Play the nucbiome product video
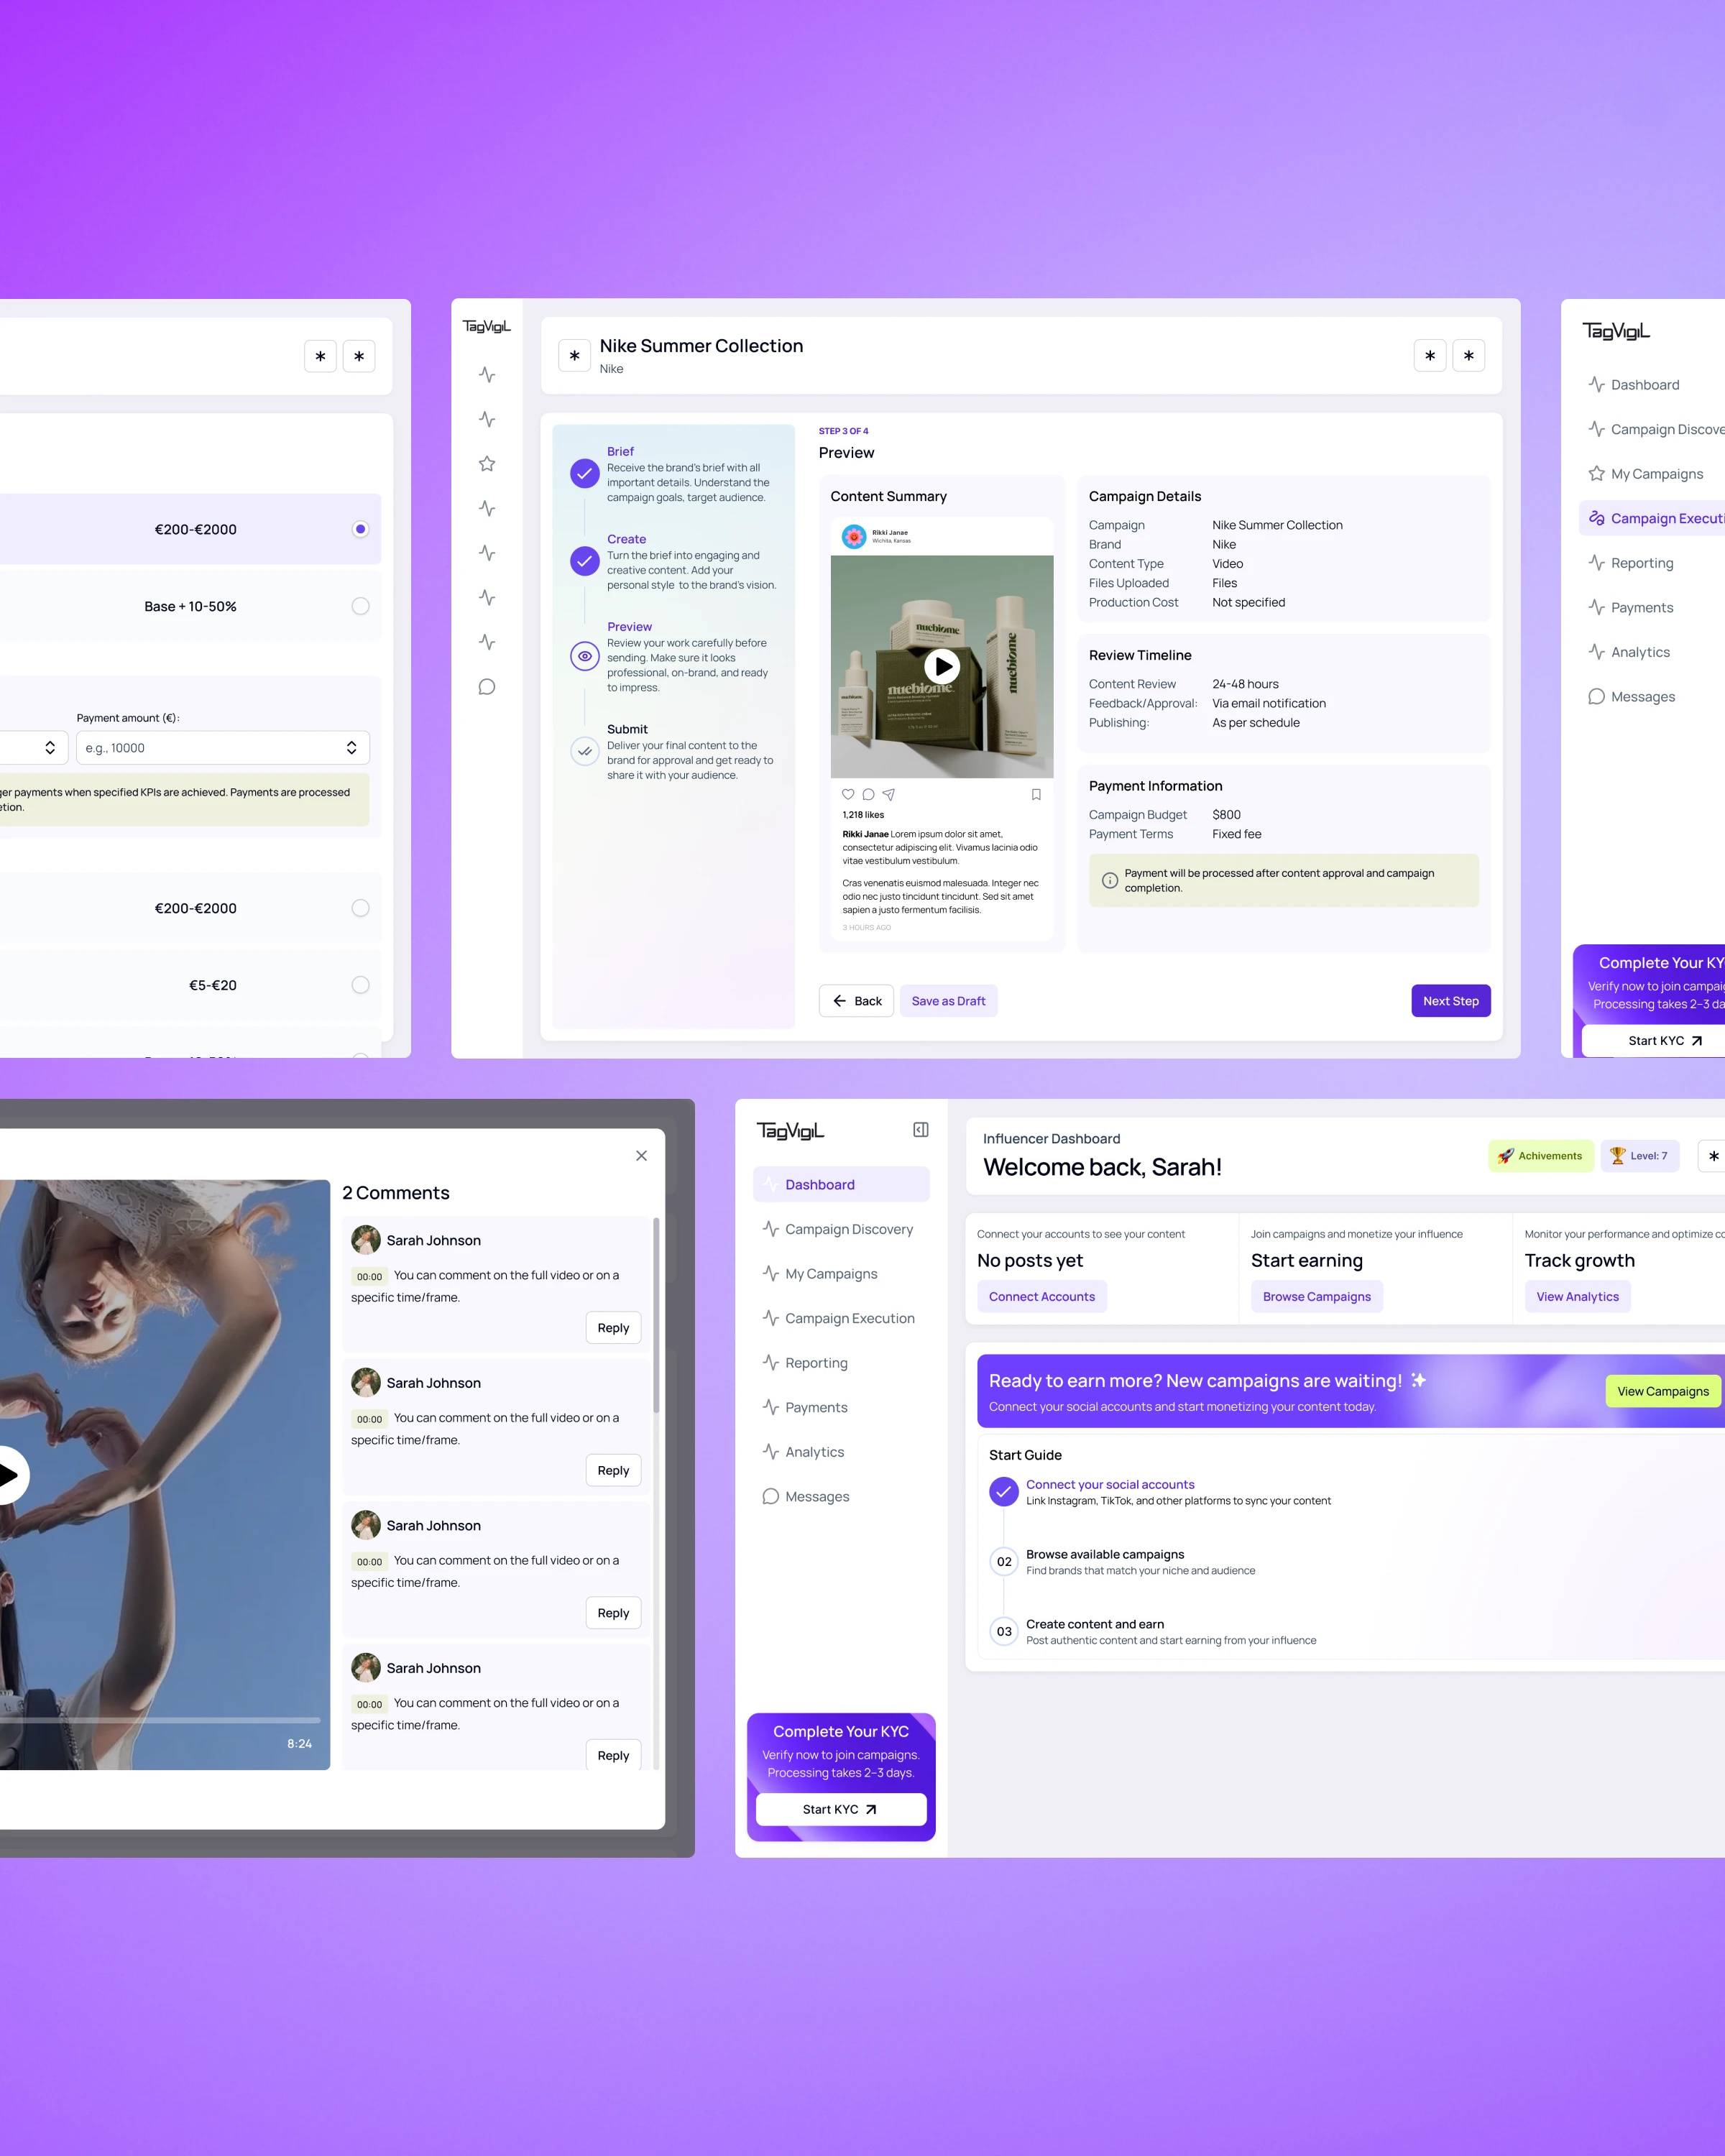 (x=941, y=666)
